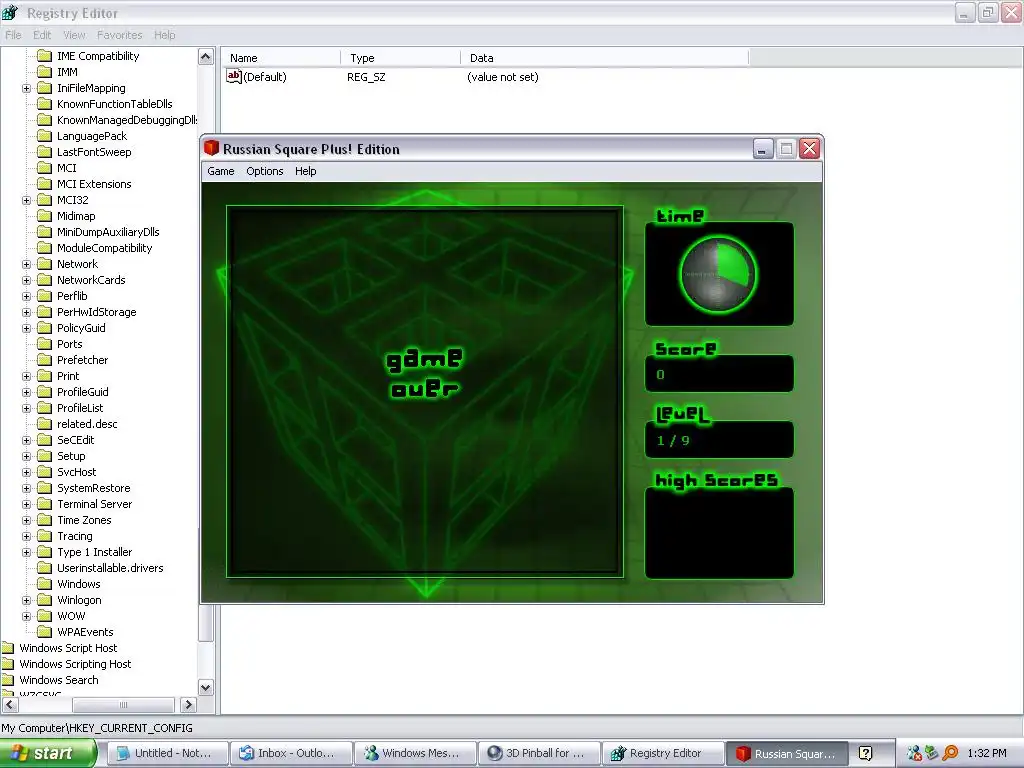The height and width of the screenshot is (768, 1024).
Task: Click the LanguagePack folder icon
Action: (44, 136)
